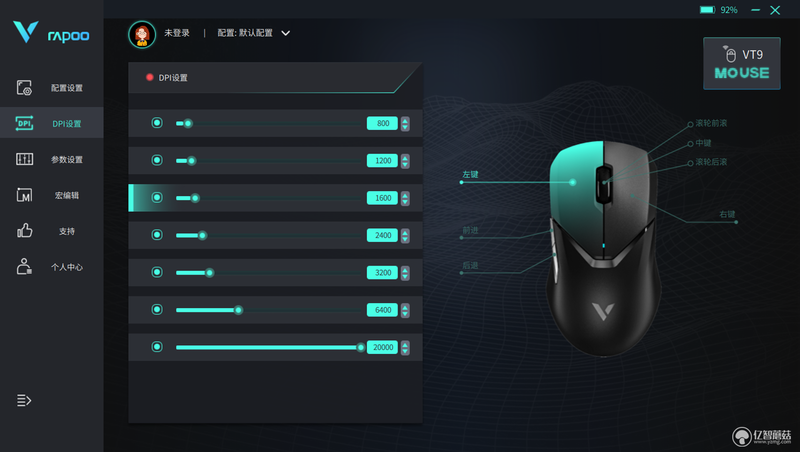Select the DPI设置 sidebar icon
800x452 pixels.
24,123
